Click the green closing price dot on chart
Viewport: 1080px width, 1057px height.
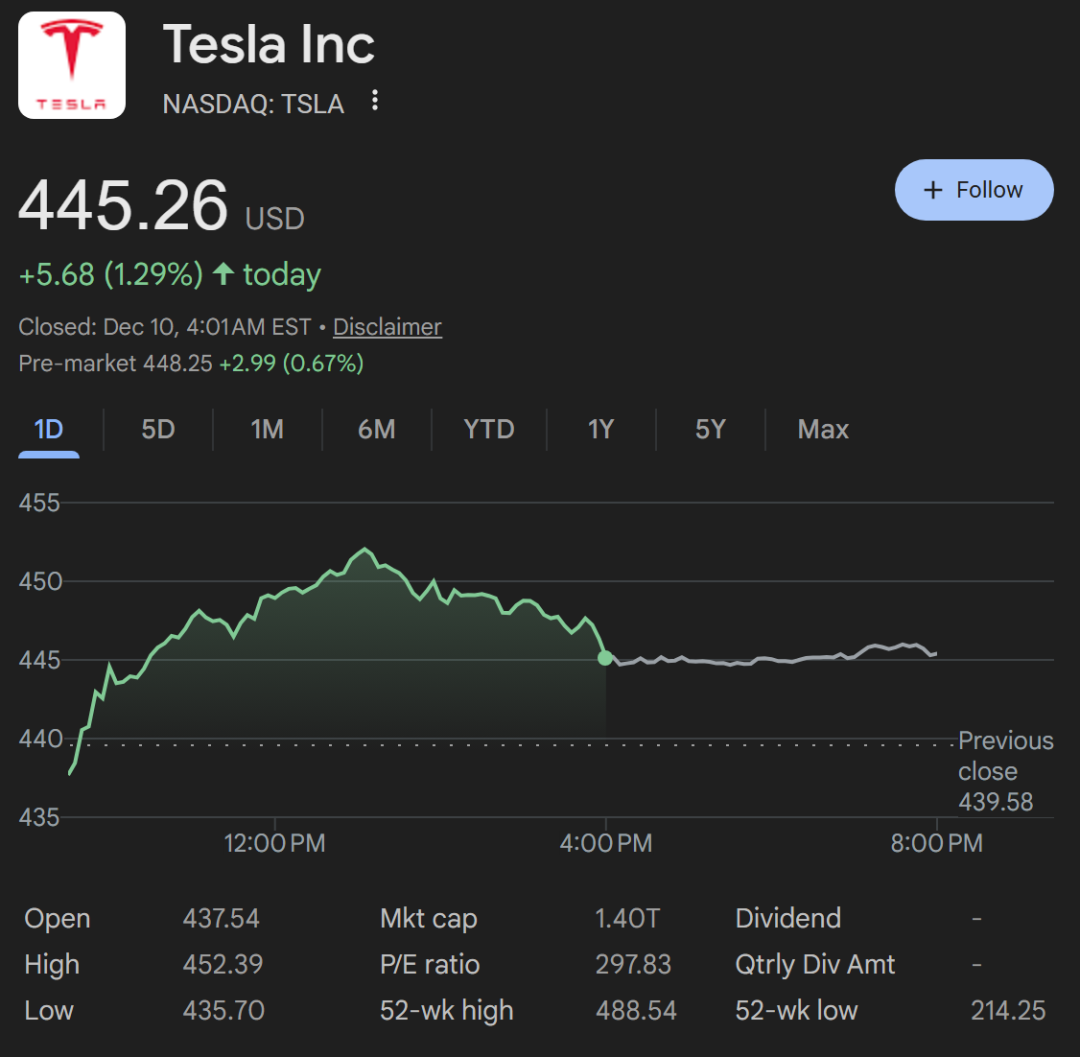tap(605, 657)
